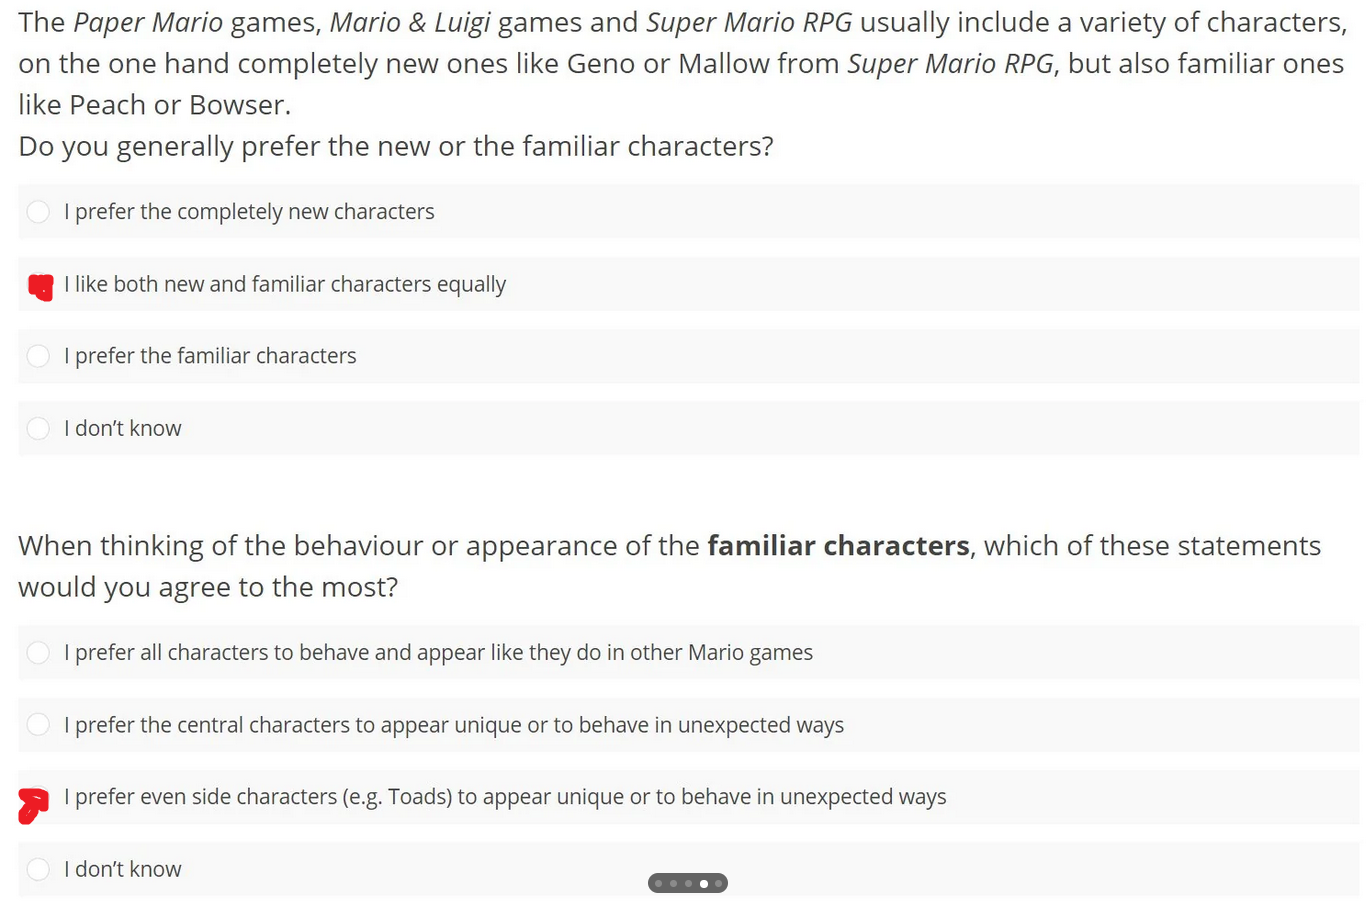Click the label "I prefer the familiar characters"
The height and width of the screenshot is (908, 1369).
tap(210, 356)
